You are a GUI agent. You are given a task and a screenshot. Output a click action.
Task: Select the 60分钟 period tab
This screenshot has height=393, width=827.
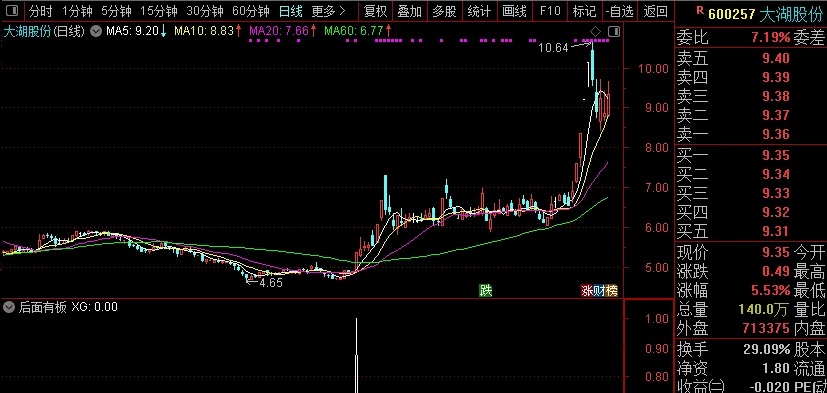coord(251,11)
